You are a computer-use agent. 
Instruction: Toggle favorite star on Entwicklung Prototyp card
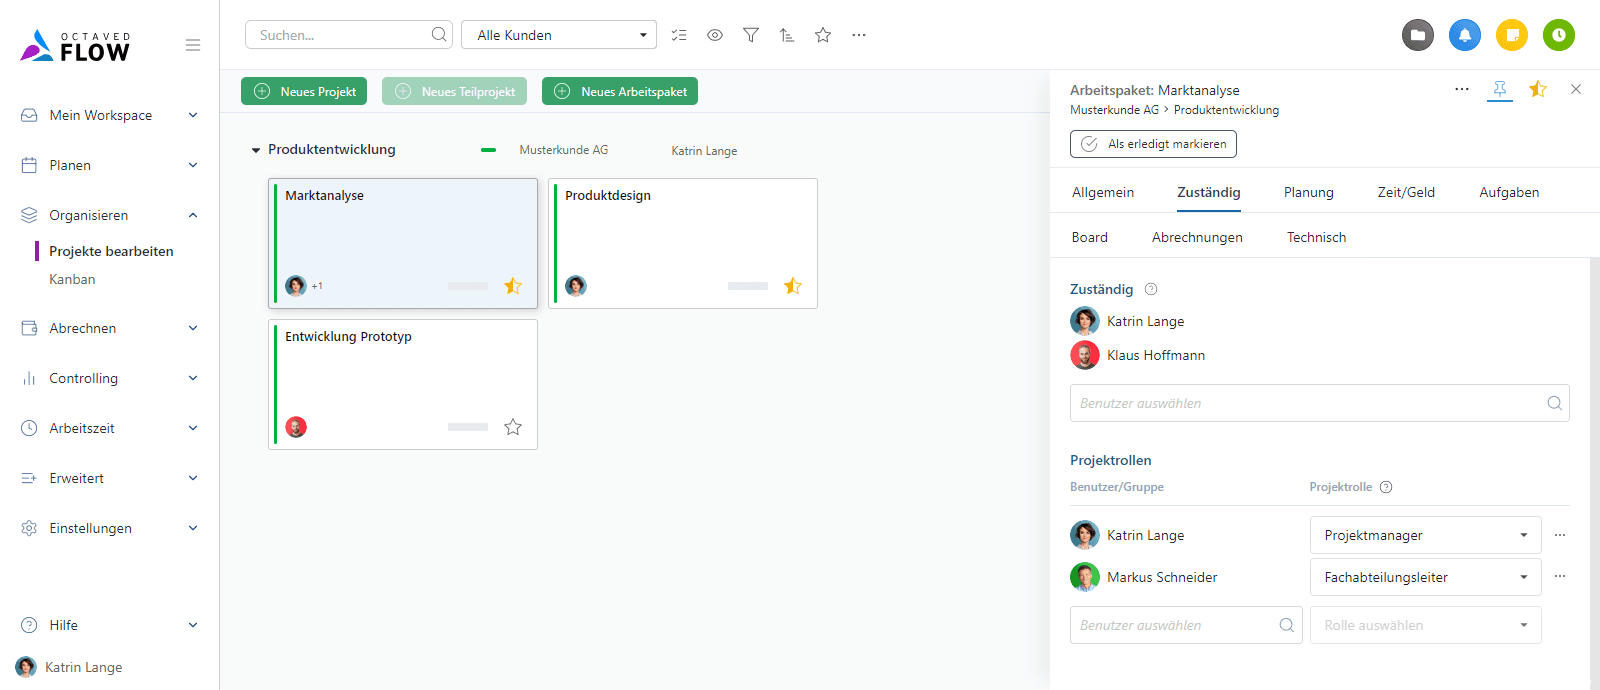click(513, 427)
